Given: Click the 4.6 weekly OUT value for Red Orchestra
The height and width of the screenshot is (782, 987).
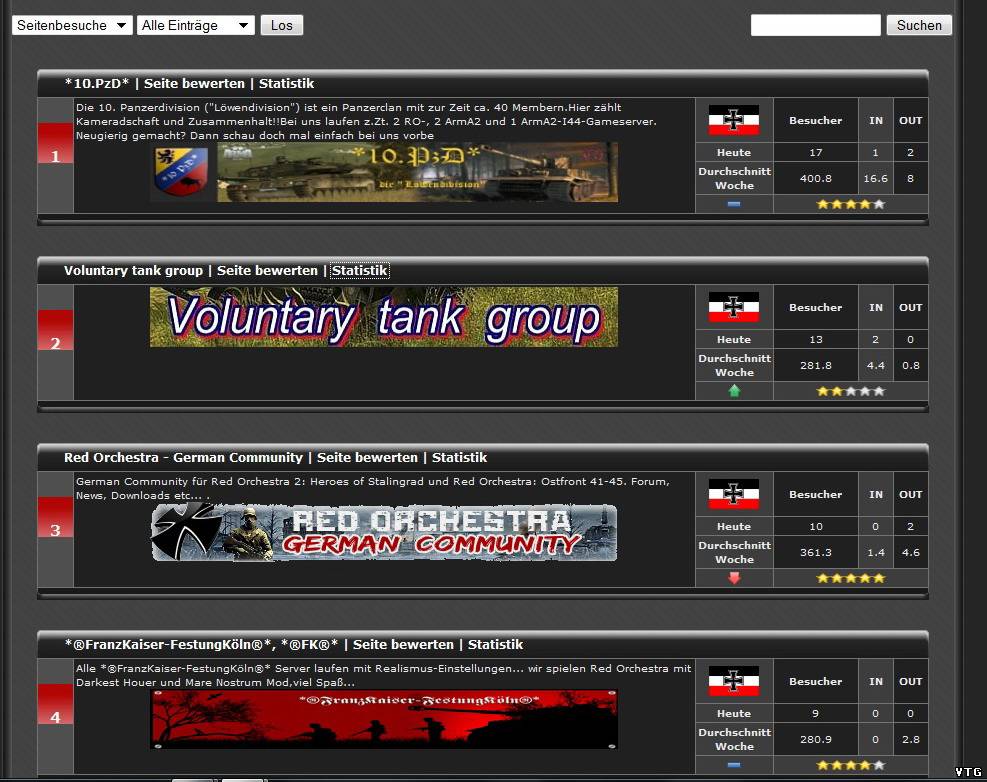Looking at the screenshot, I should (x=911, y=552).
